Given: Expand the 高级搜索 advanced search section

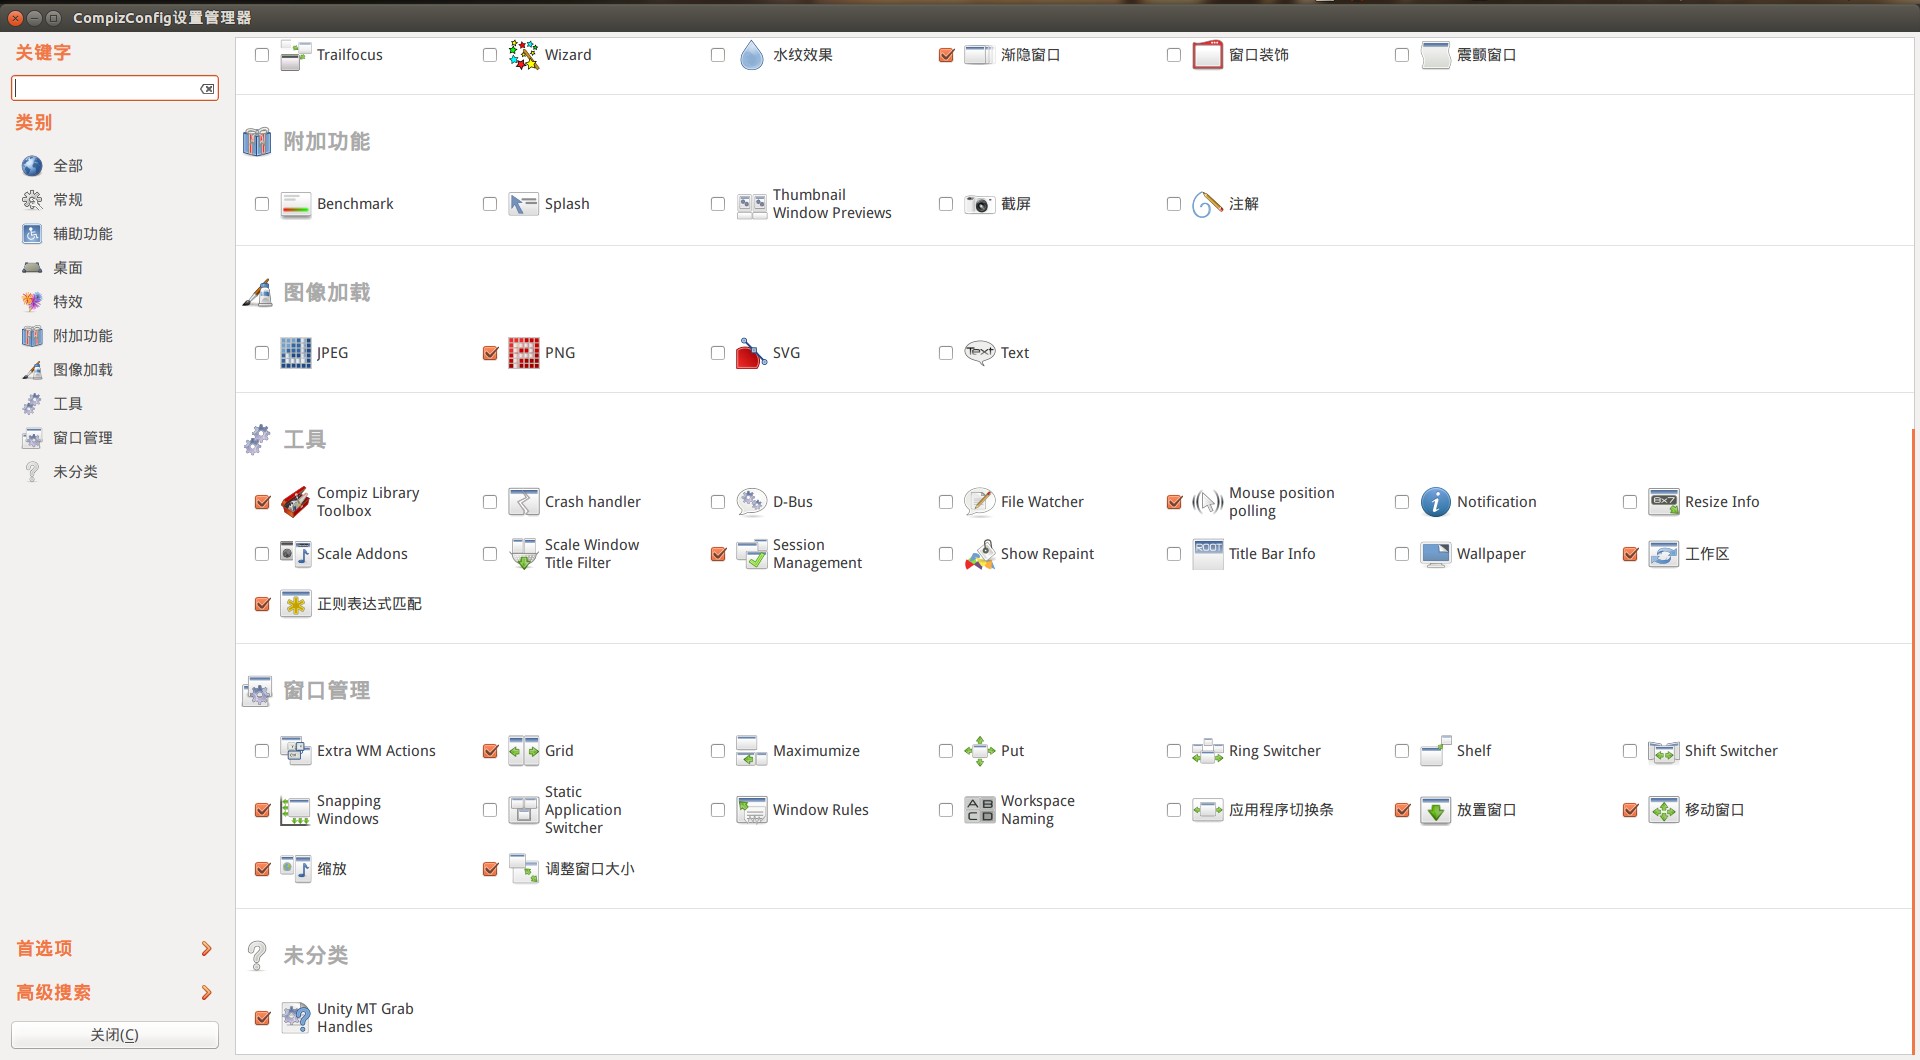Looking at the screenshot, I should click(x=115, y=992).
